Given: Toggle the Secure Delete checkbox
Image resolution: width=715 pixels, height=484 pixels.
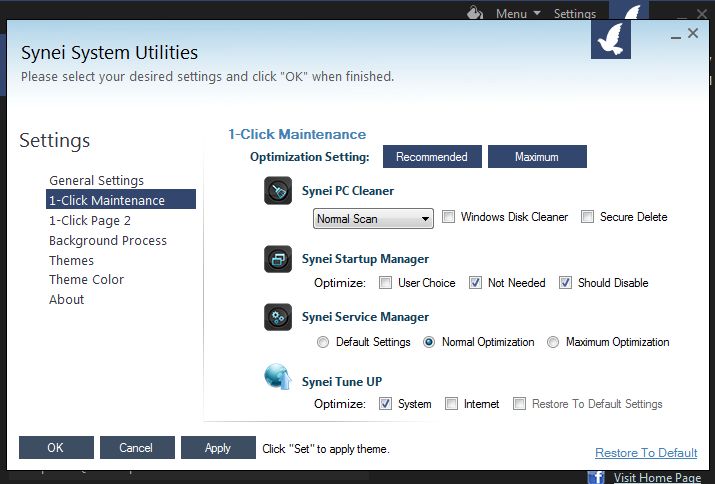Looking at the screenshot, I should click(x=588, y=217).
